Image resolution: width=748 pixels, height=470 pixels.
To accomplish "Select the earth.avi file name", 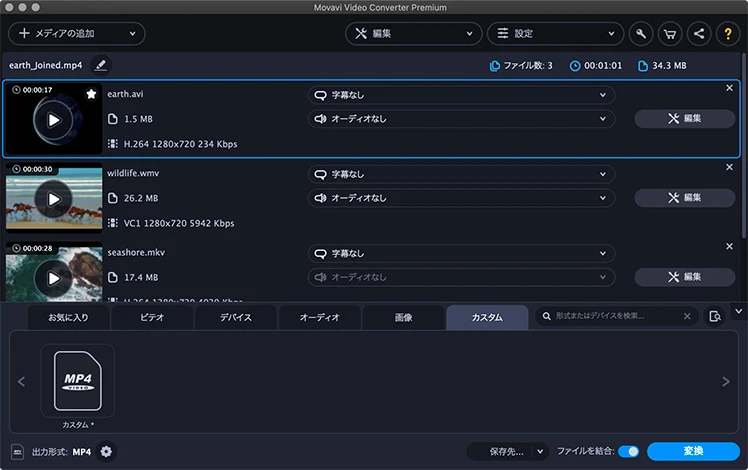I will 125,94.
